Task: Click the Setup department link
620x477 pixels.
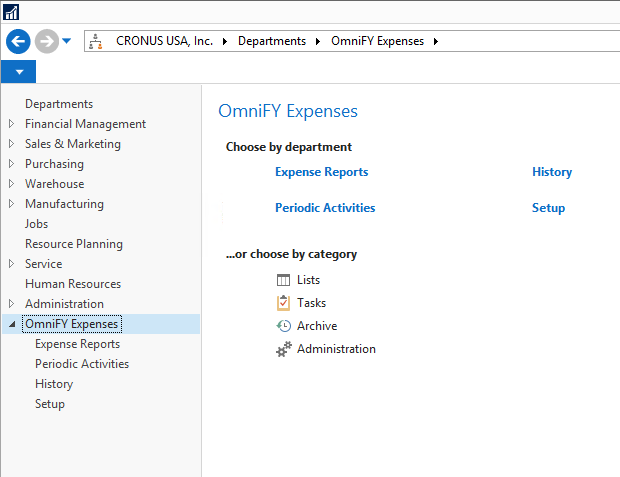Action: [548, 208]
